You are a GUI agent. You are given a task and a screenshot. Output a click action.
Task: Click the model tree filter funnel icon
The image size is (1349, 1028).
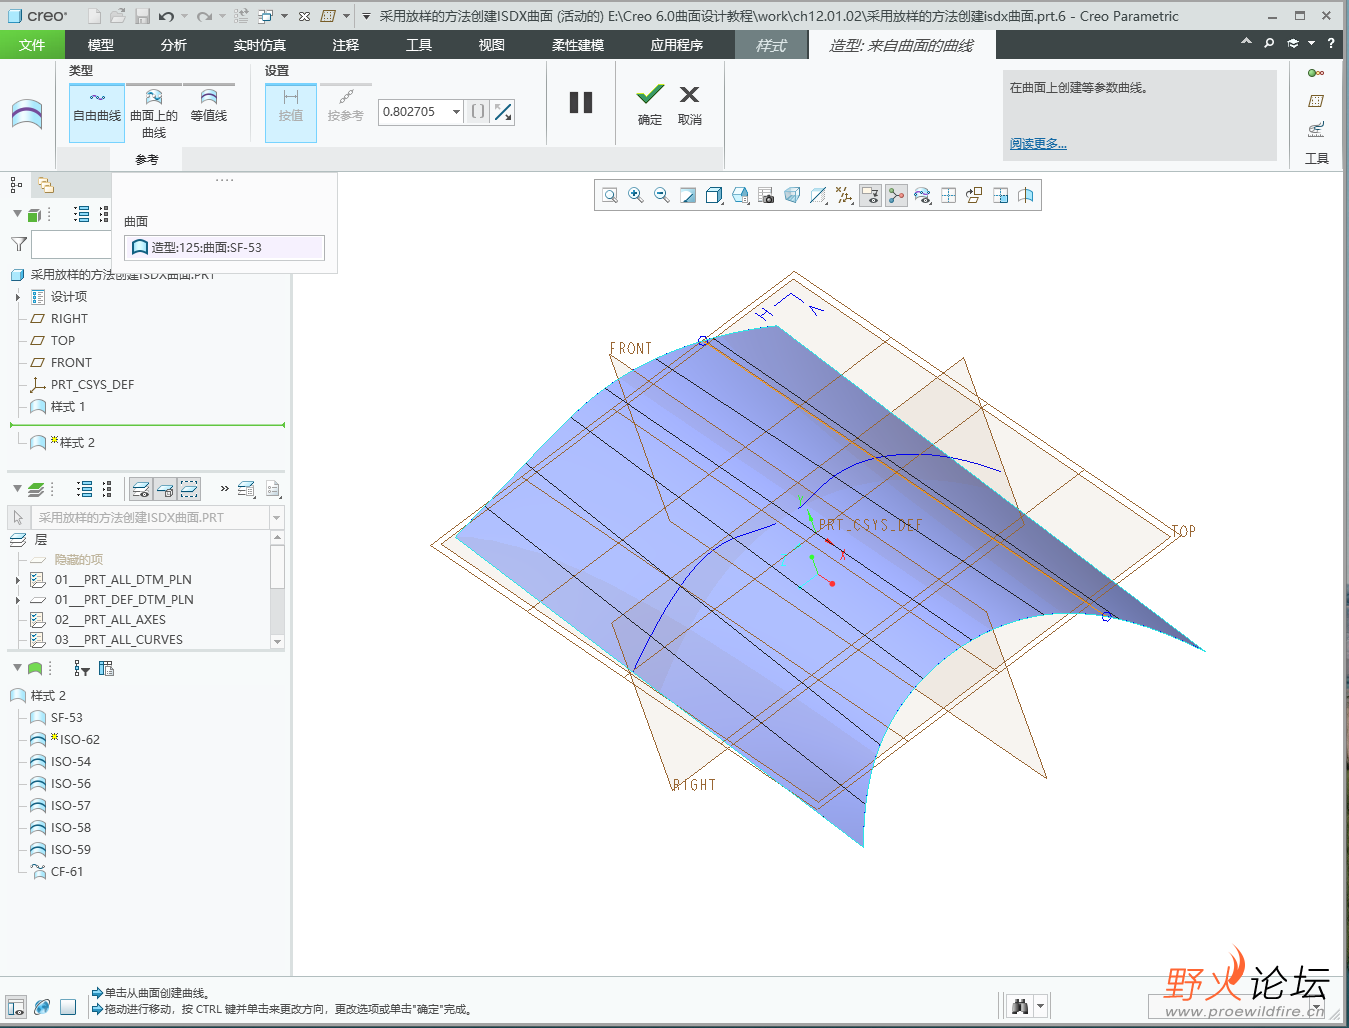18,244
